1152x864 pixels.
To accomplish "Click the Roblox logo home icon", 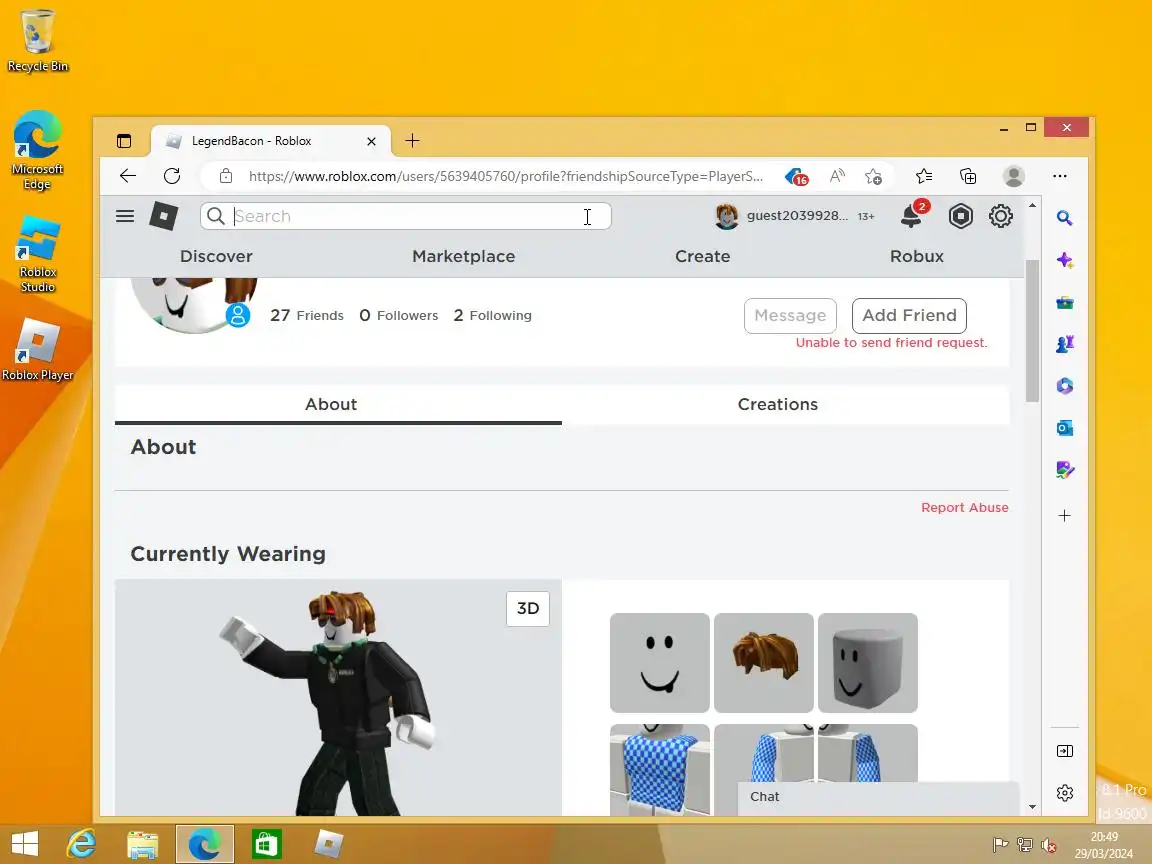I will 163,216.
